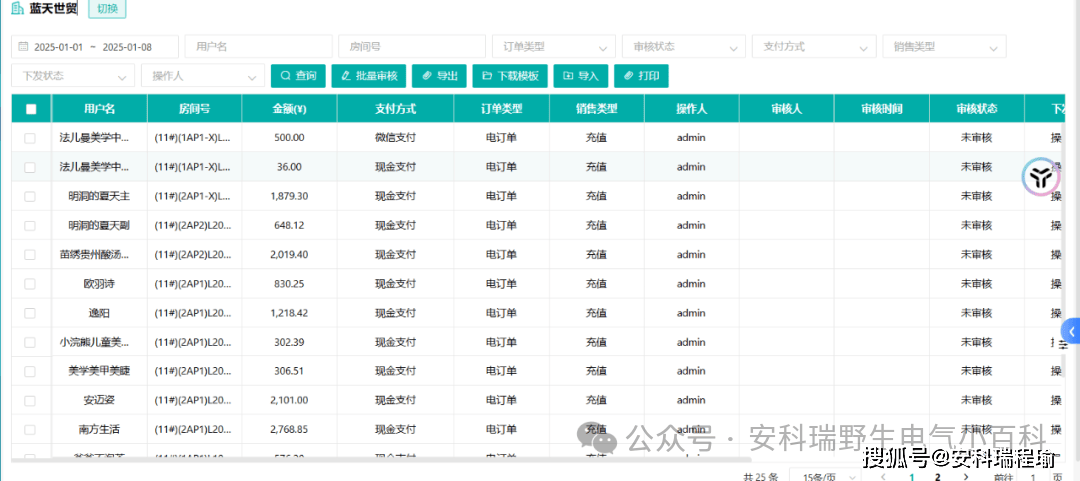This screenshot has width=1080, height=481.
Task: Click the 审核人 column header
Action: click(x=787, y=109)
